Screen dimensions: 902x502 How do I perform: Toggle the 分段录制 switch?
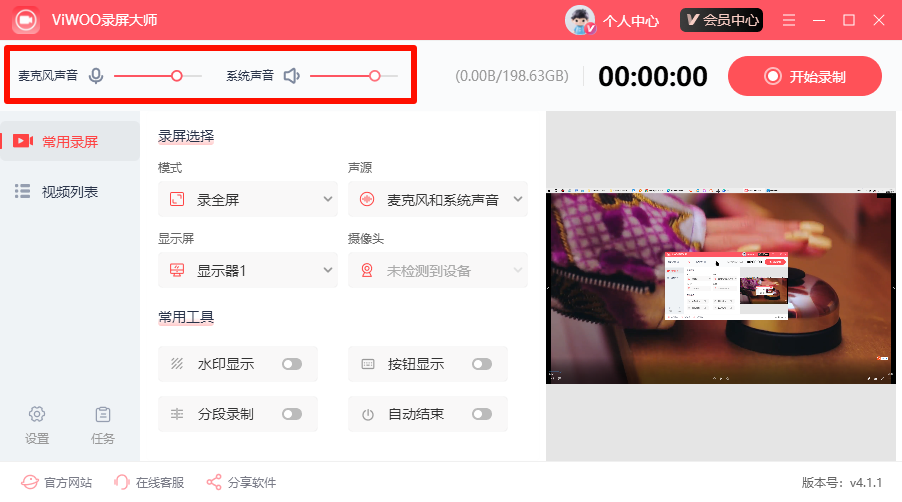tap(292, 414)
